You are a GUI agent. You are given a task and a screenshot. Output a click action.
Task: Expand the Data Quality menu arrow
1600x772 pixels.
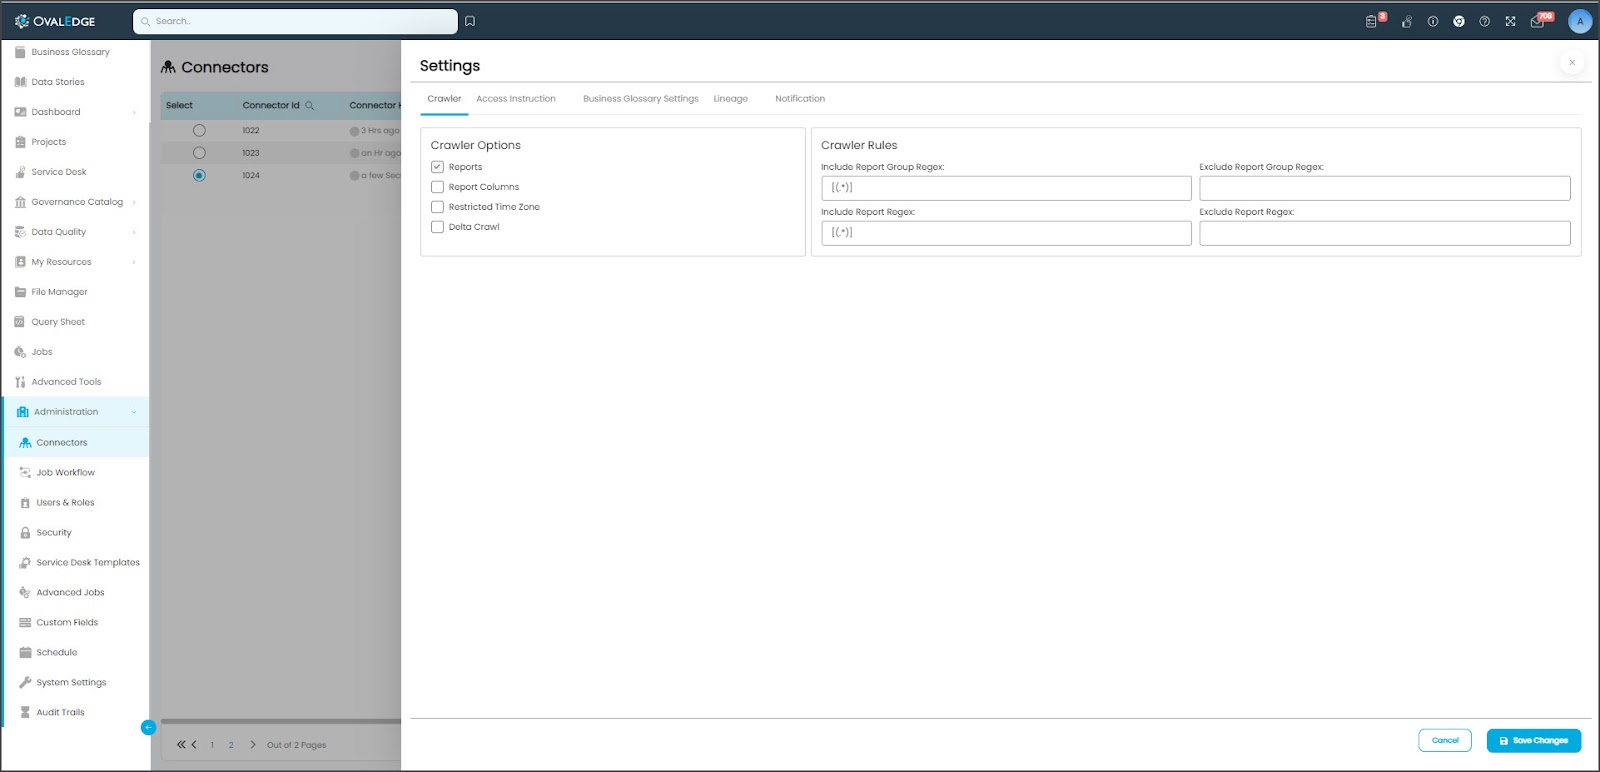click(x=134, y=232)
